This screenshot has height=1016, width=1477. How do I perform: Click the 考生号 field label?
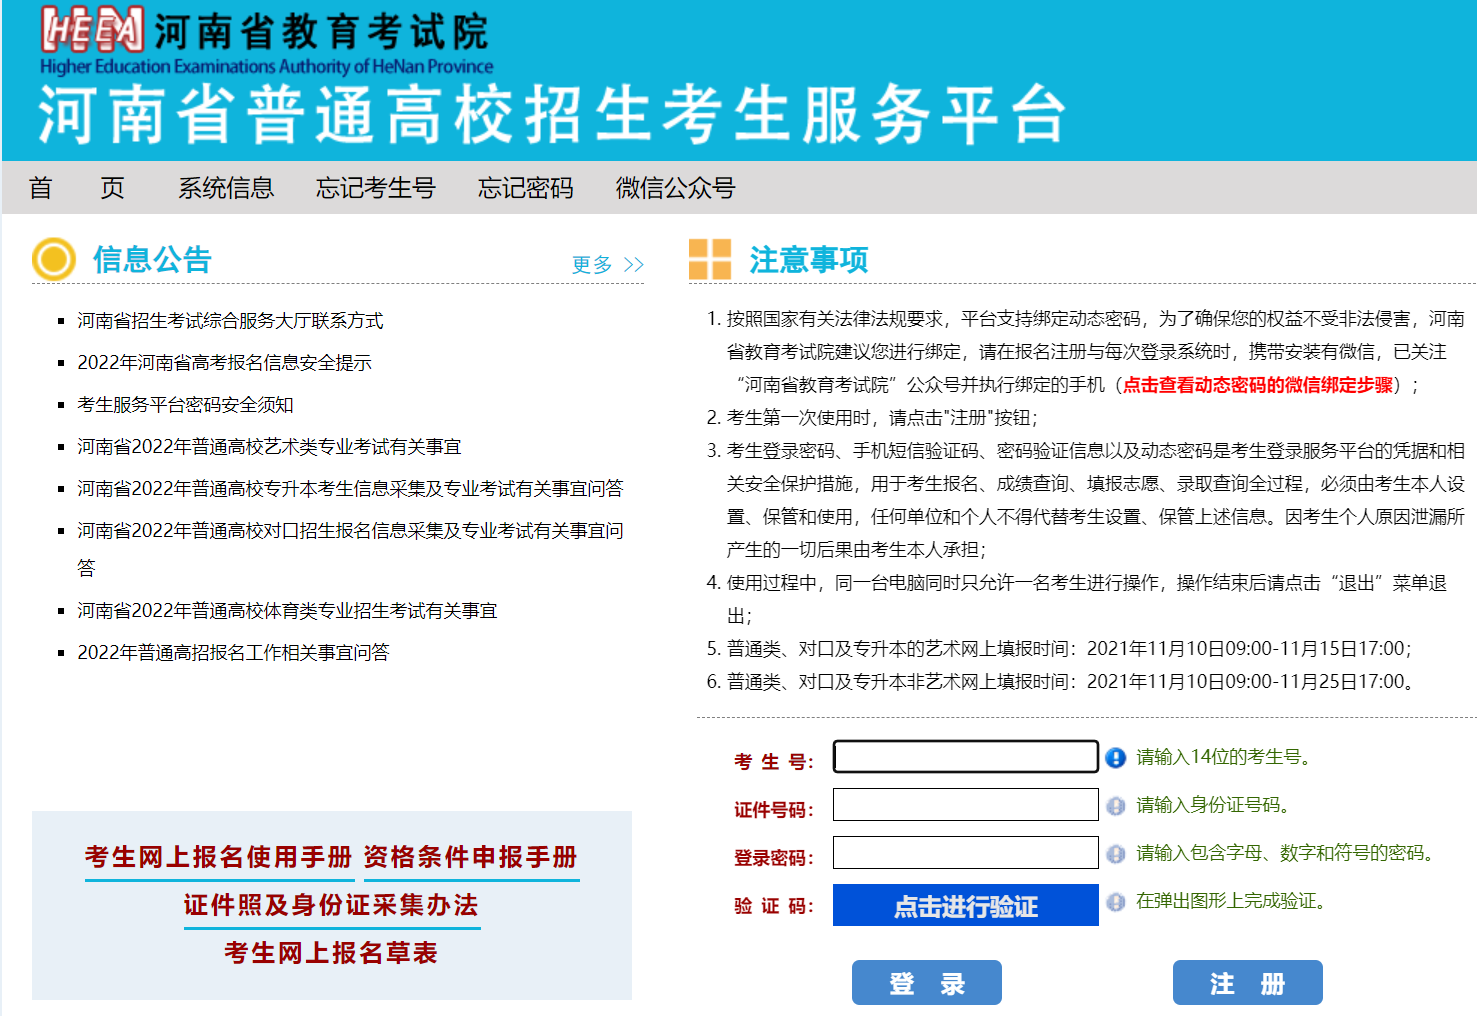(x=774, y=762)
